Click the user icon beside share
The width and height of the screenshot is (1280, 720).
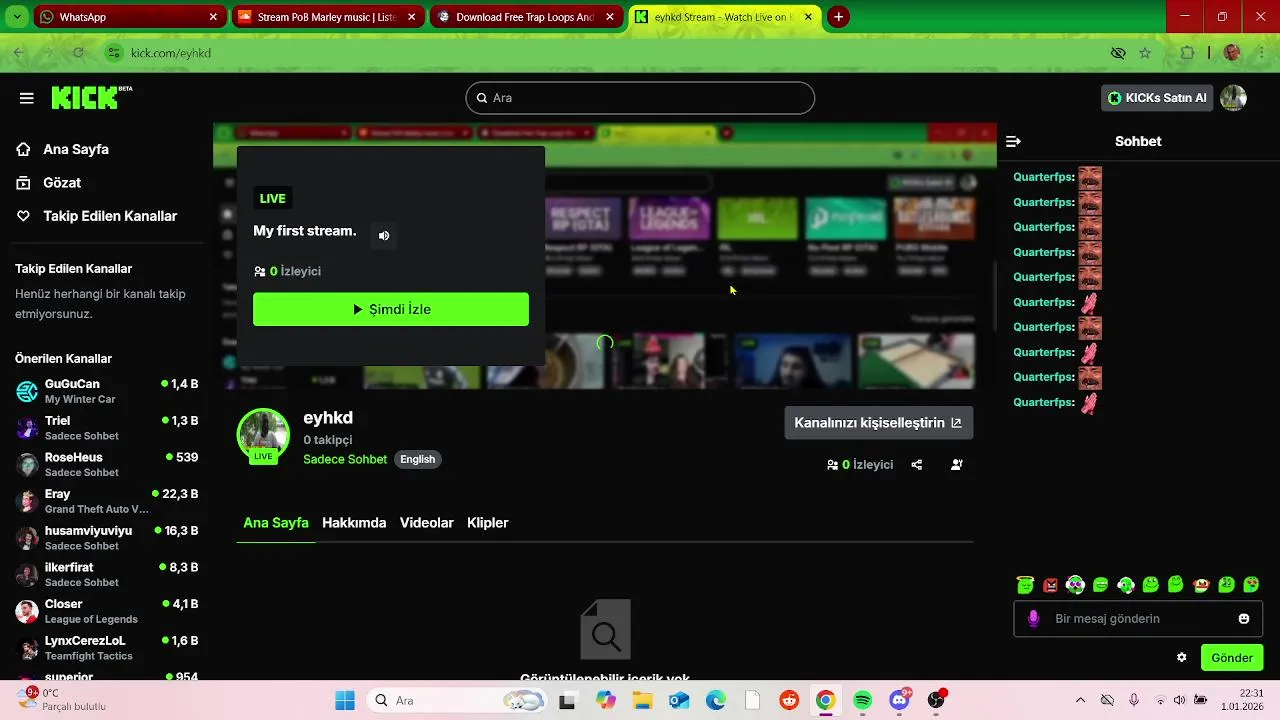(x=957, y=465)
